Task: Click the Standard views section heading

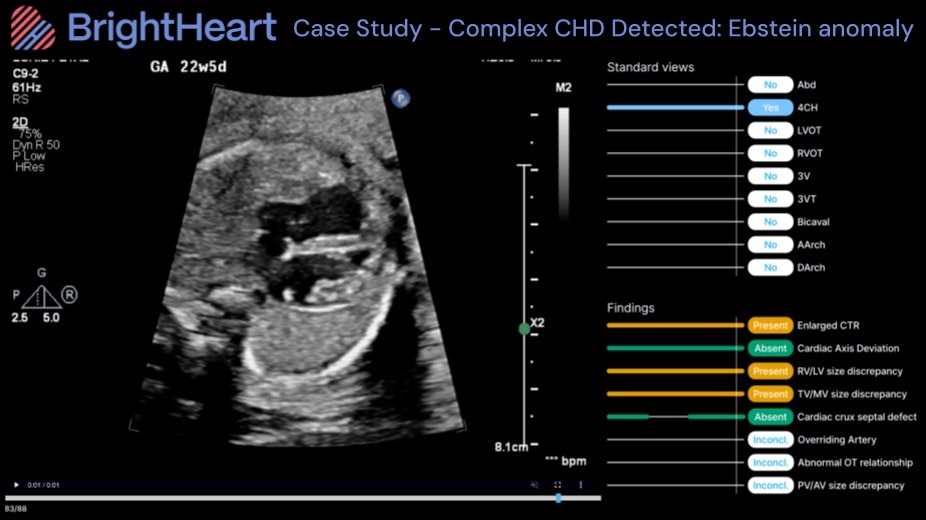Action: tap(650, 68)
